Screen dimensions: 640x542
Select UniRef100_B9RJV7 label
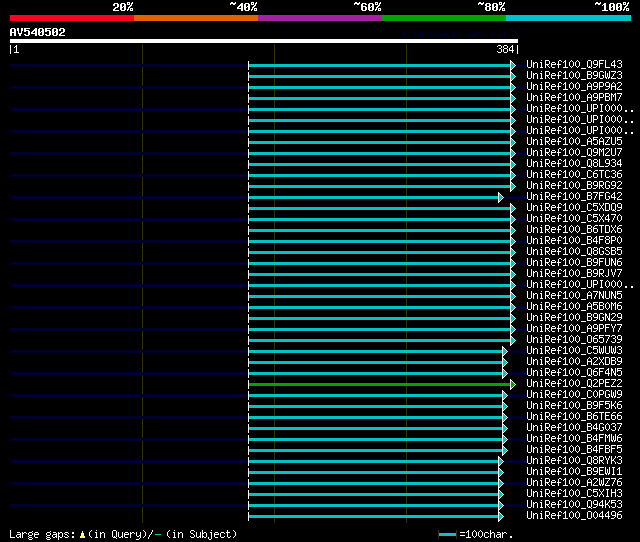coord(574,274)
